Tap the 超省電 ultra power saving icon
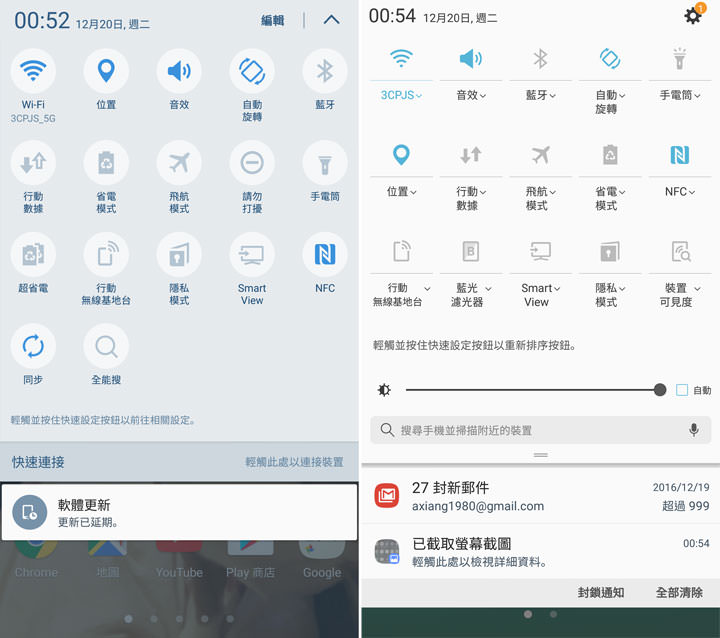This screenshot has height=638, width=720. (33, 254)
